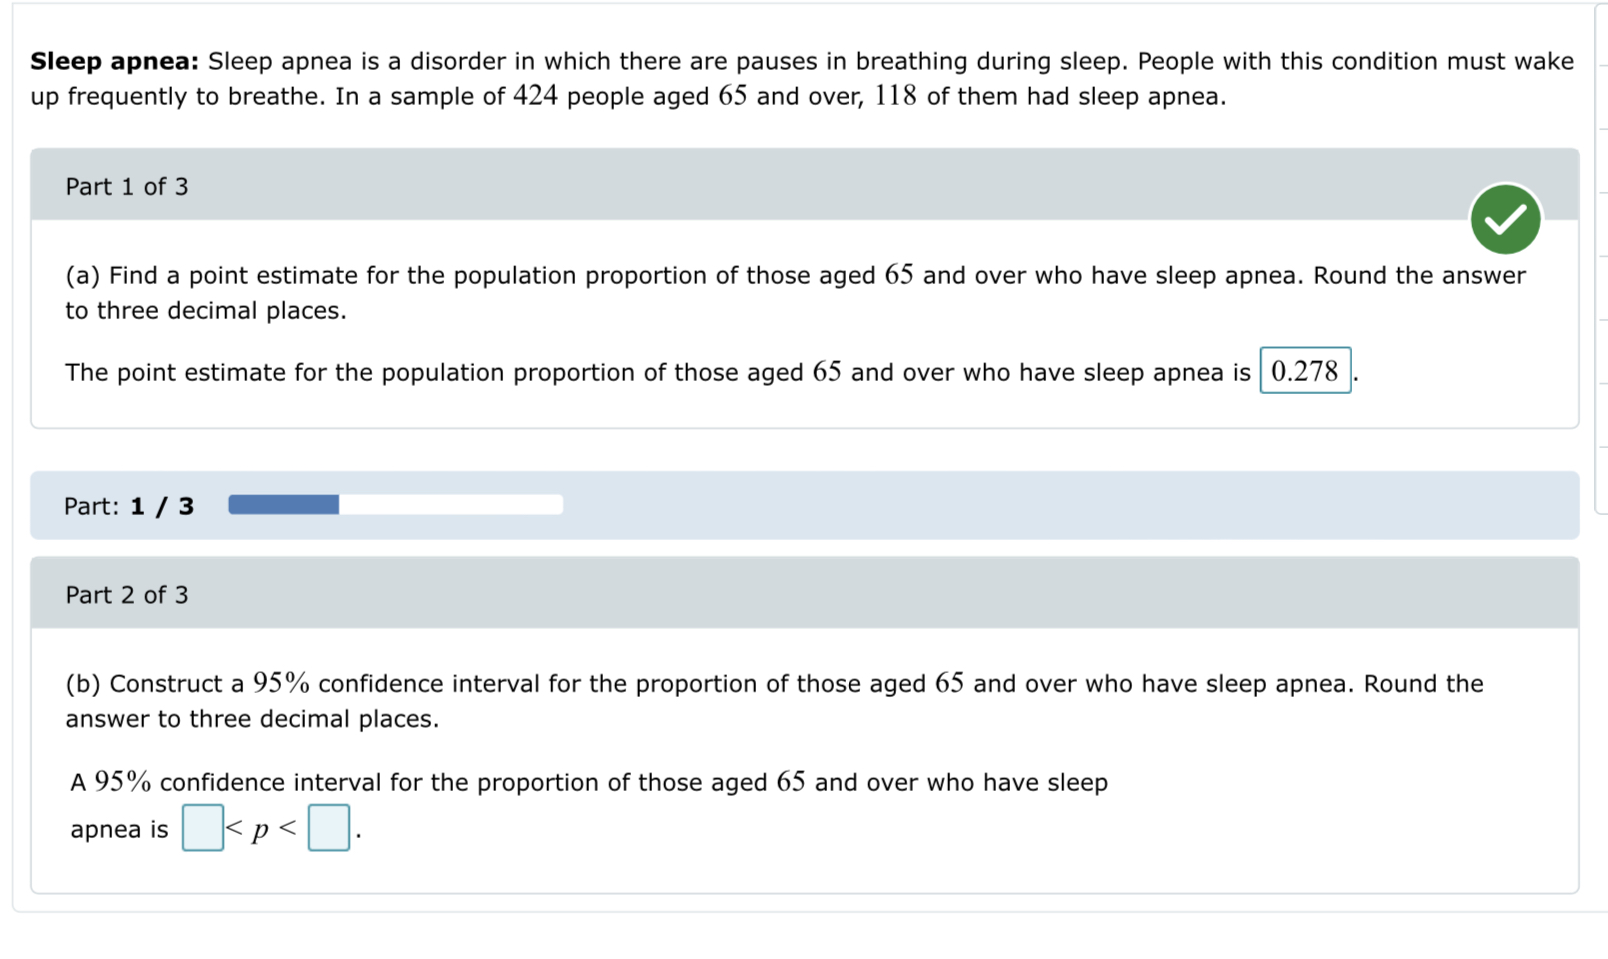Screen dimensions: 1608x959
Task: Click the first empty answer box in Part 2
Action: (201, 828)
